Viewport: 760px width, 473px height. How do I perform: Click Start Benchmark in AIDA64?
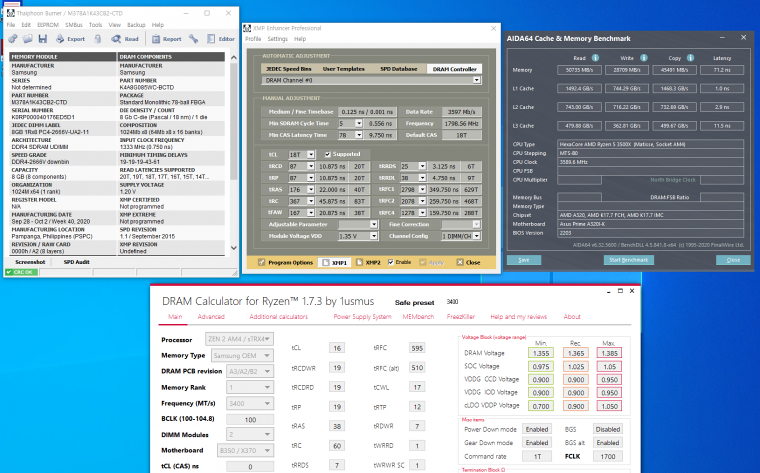pyautogui.click(x=629, y=260)
